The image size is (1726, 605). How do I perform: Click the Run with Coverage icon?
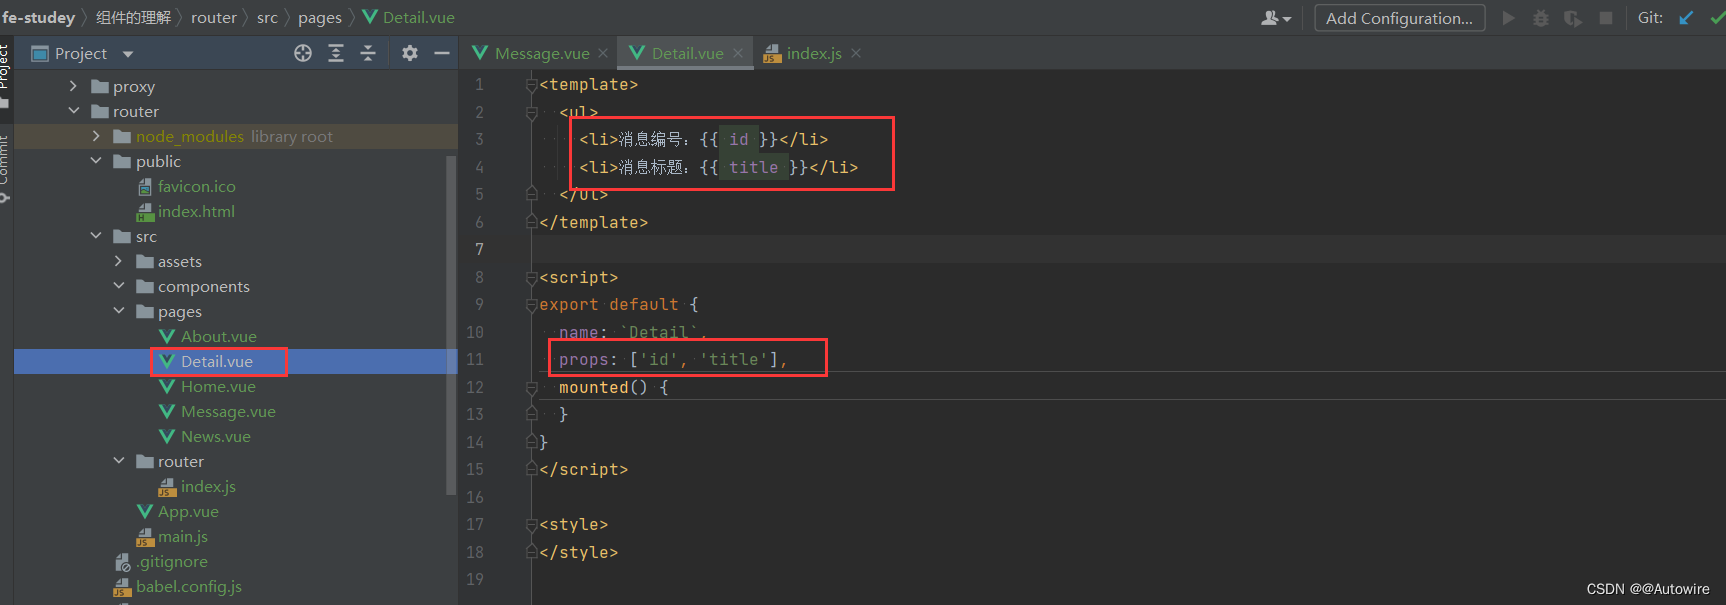click(1573, 18)
